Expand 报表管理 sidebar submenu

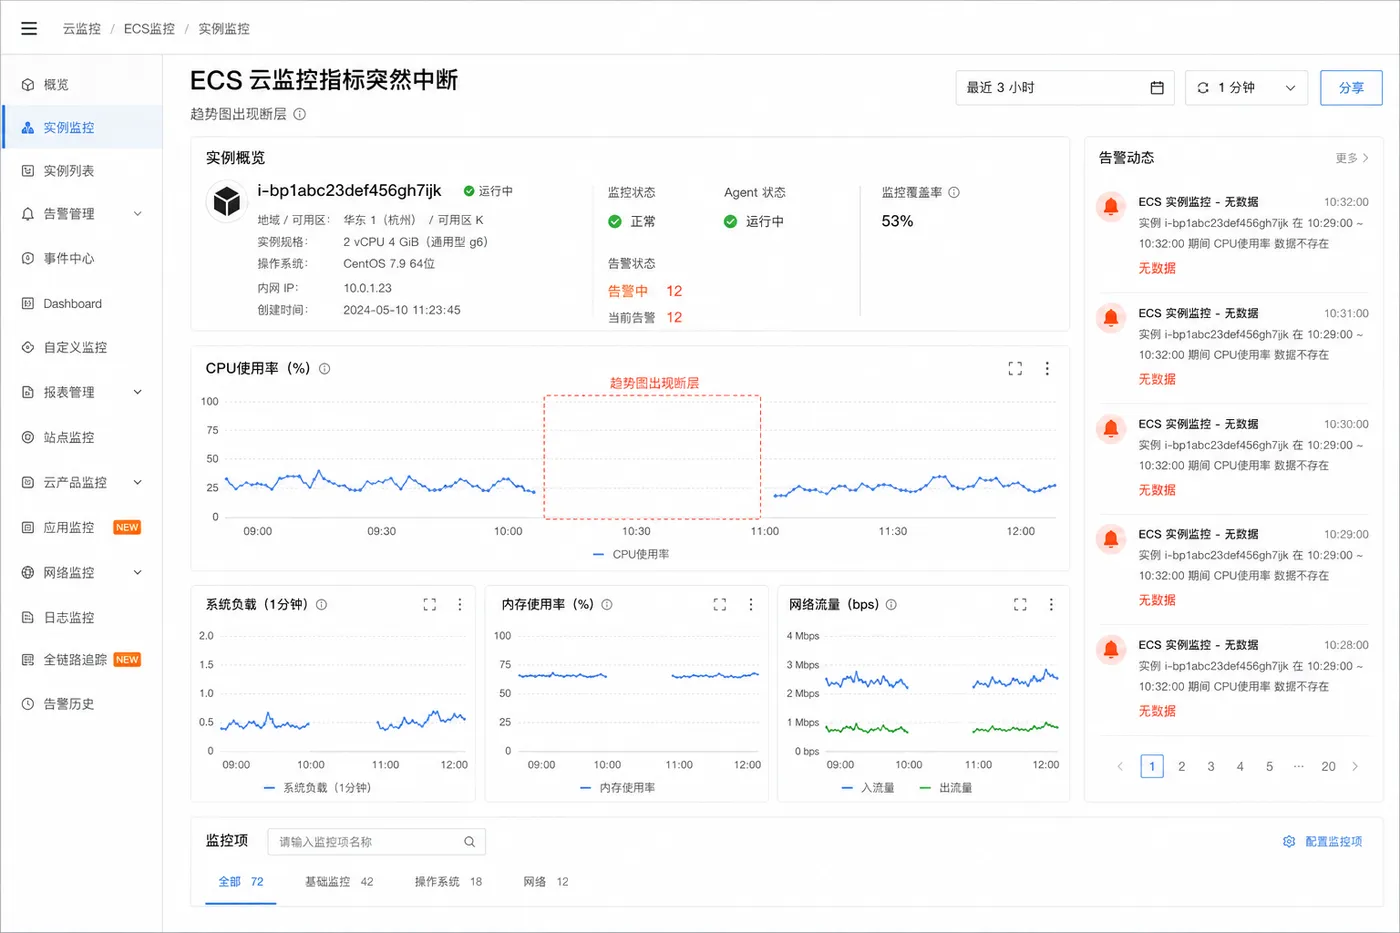click(x=138, y=392)
